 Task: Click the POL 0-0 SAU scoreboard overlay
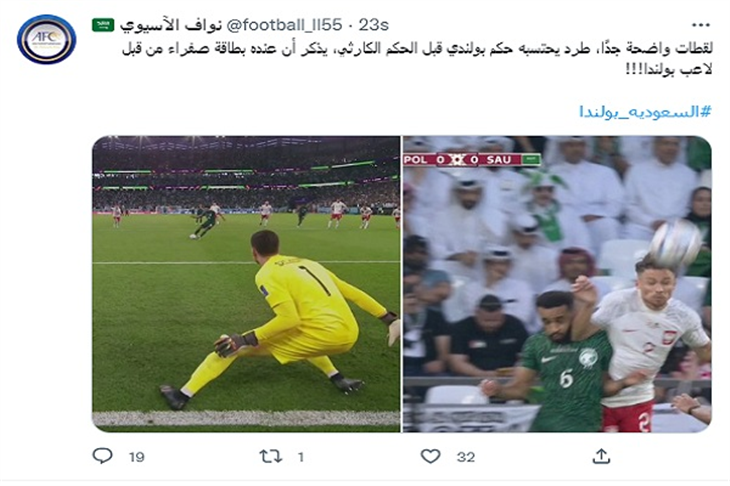[x=472, y=160]
